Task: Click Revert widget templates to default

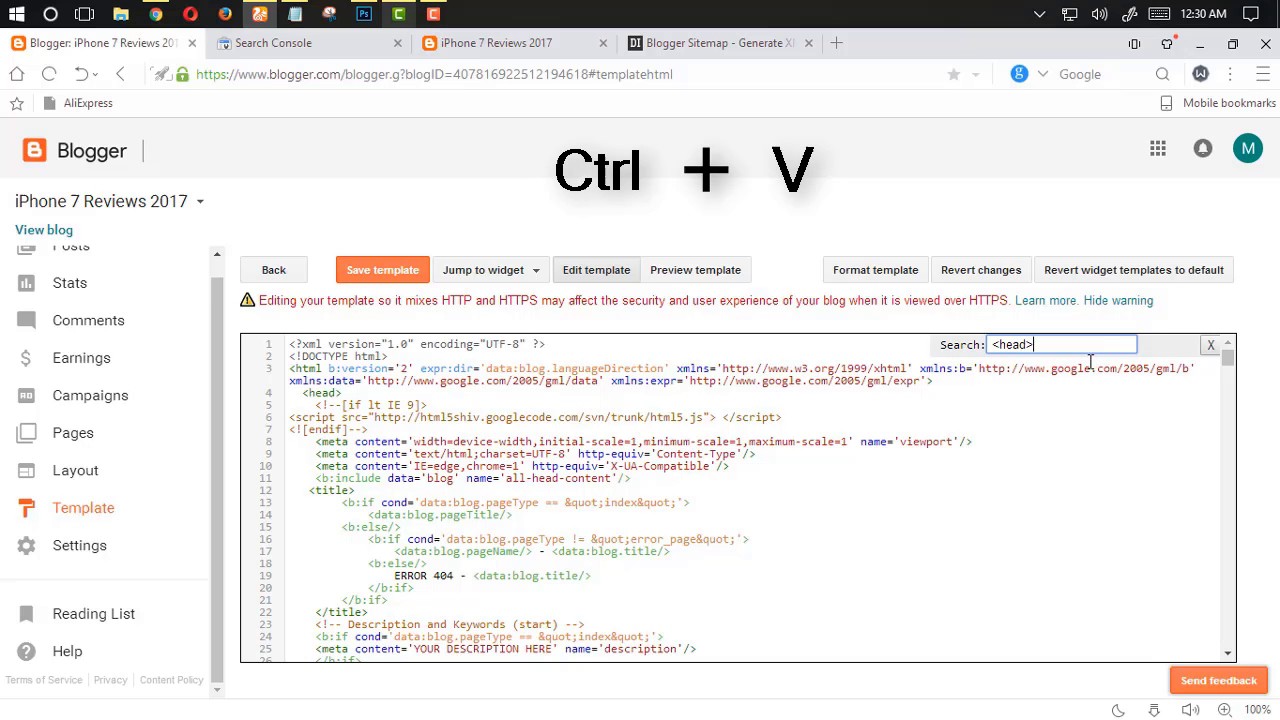Action: [1134, 270]
